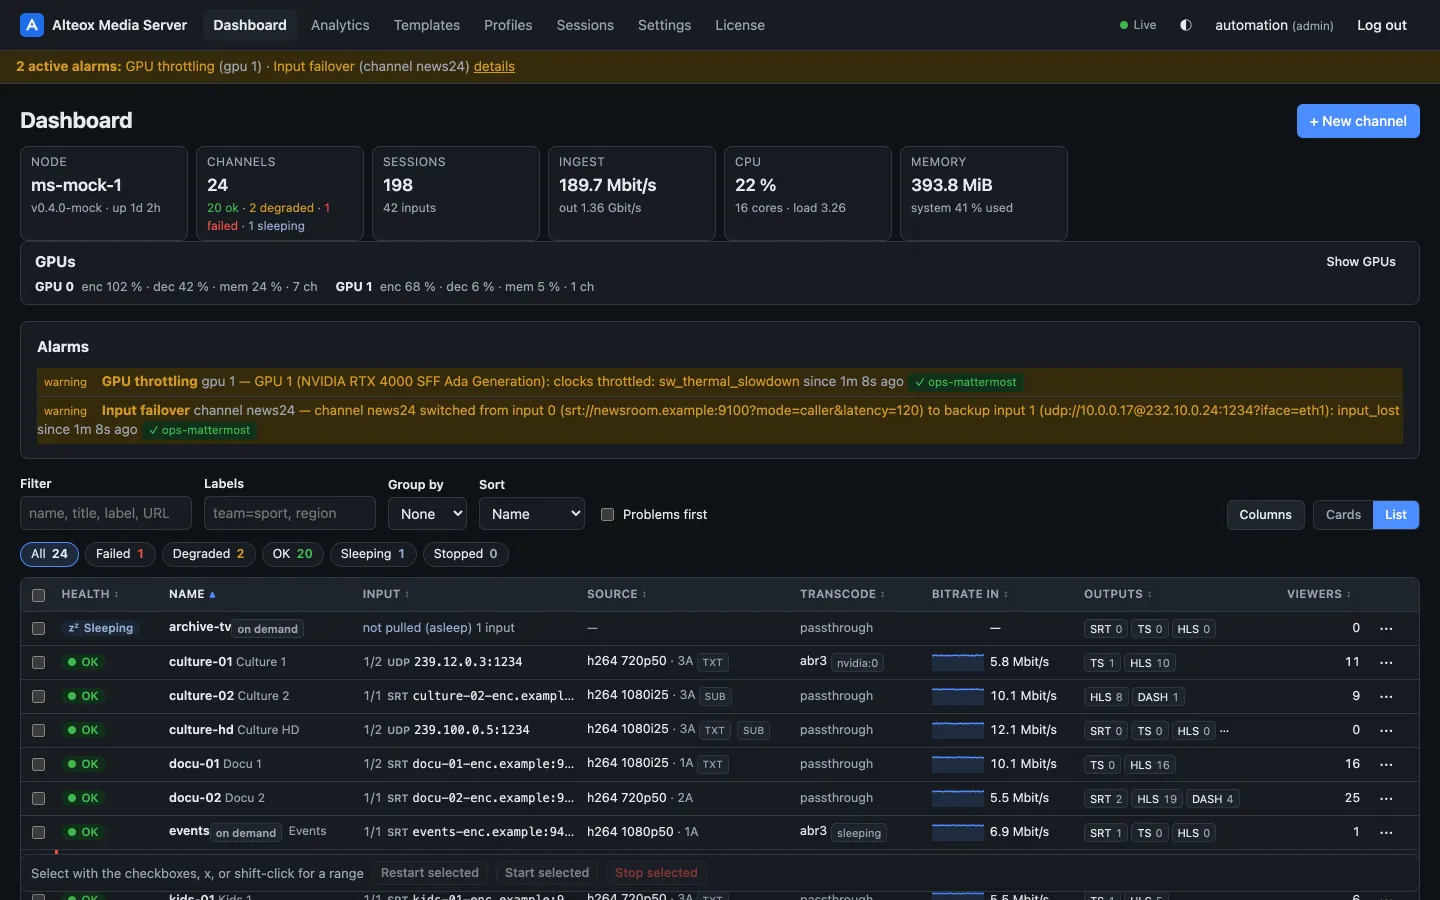Open row actions menu for culture-02
The height and width of the screenshot is (900, 1440).
[1386, 697]
